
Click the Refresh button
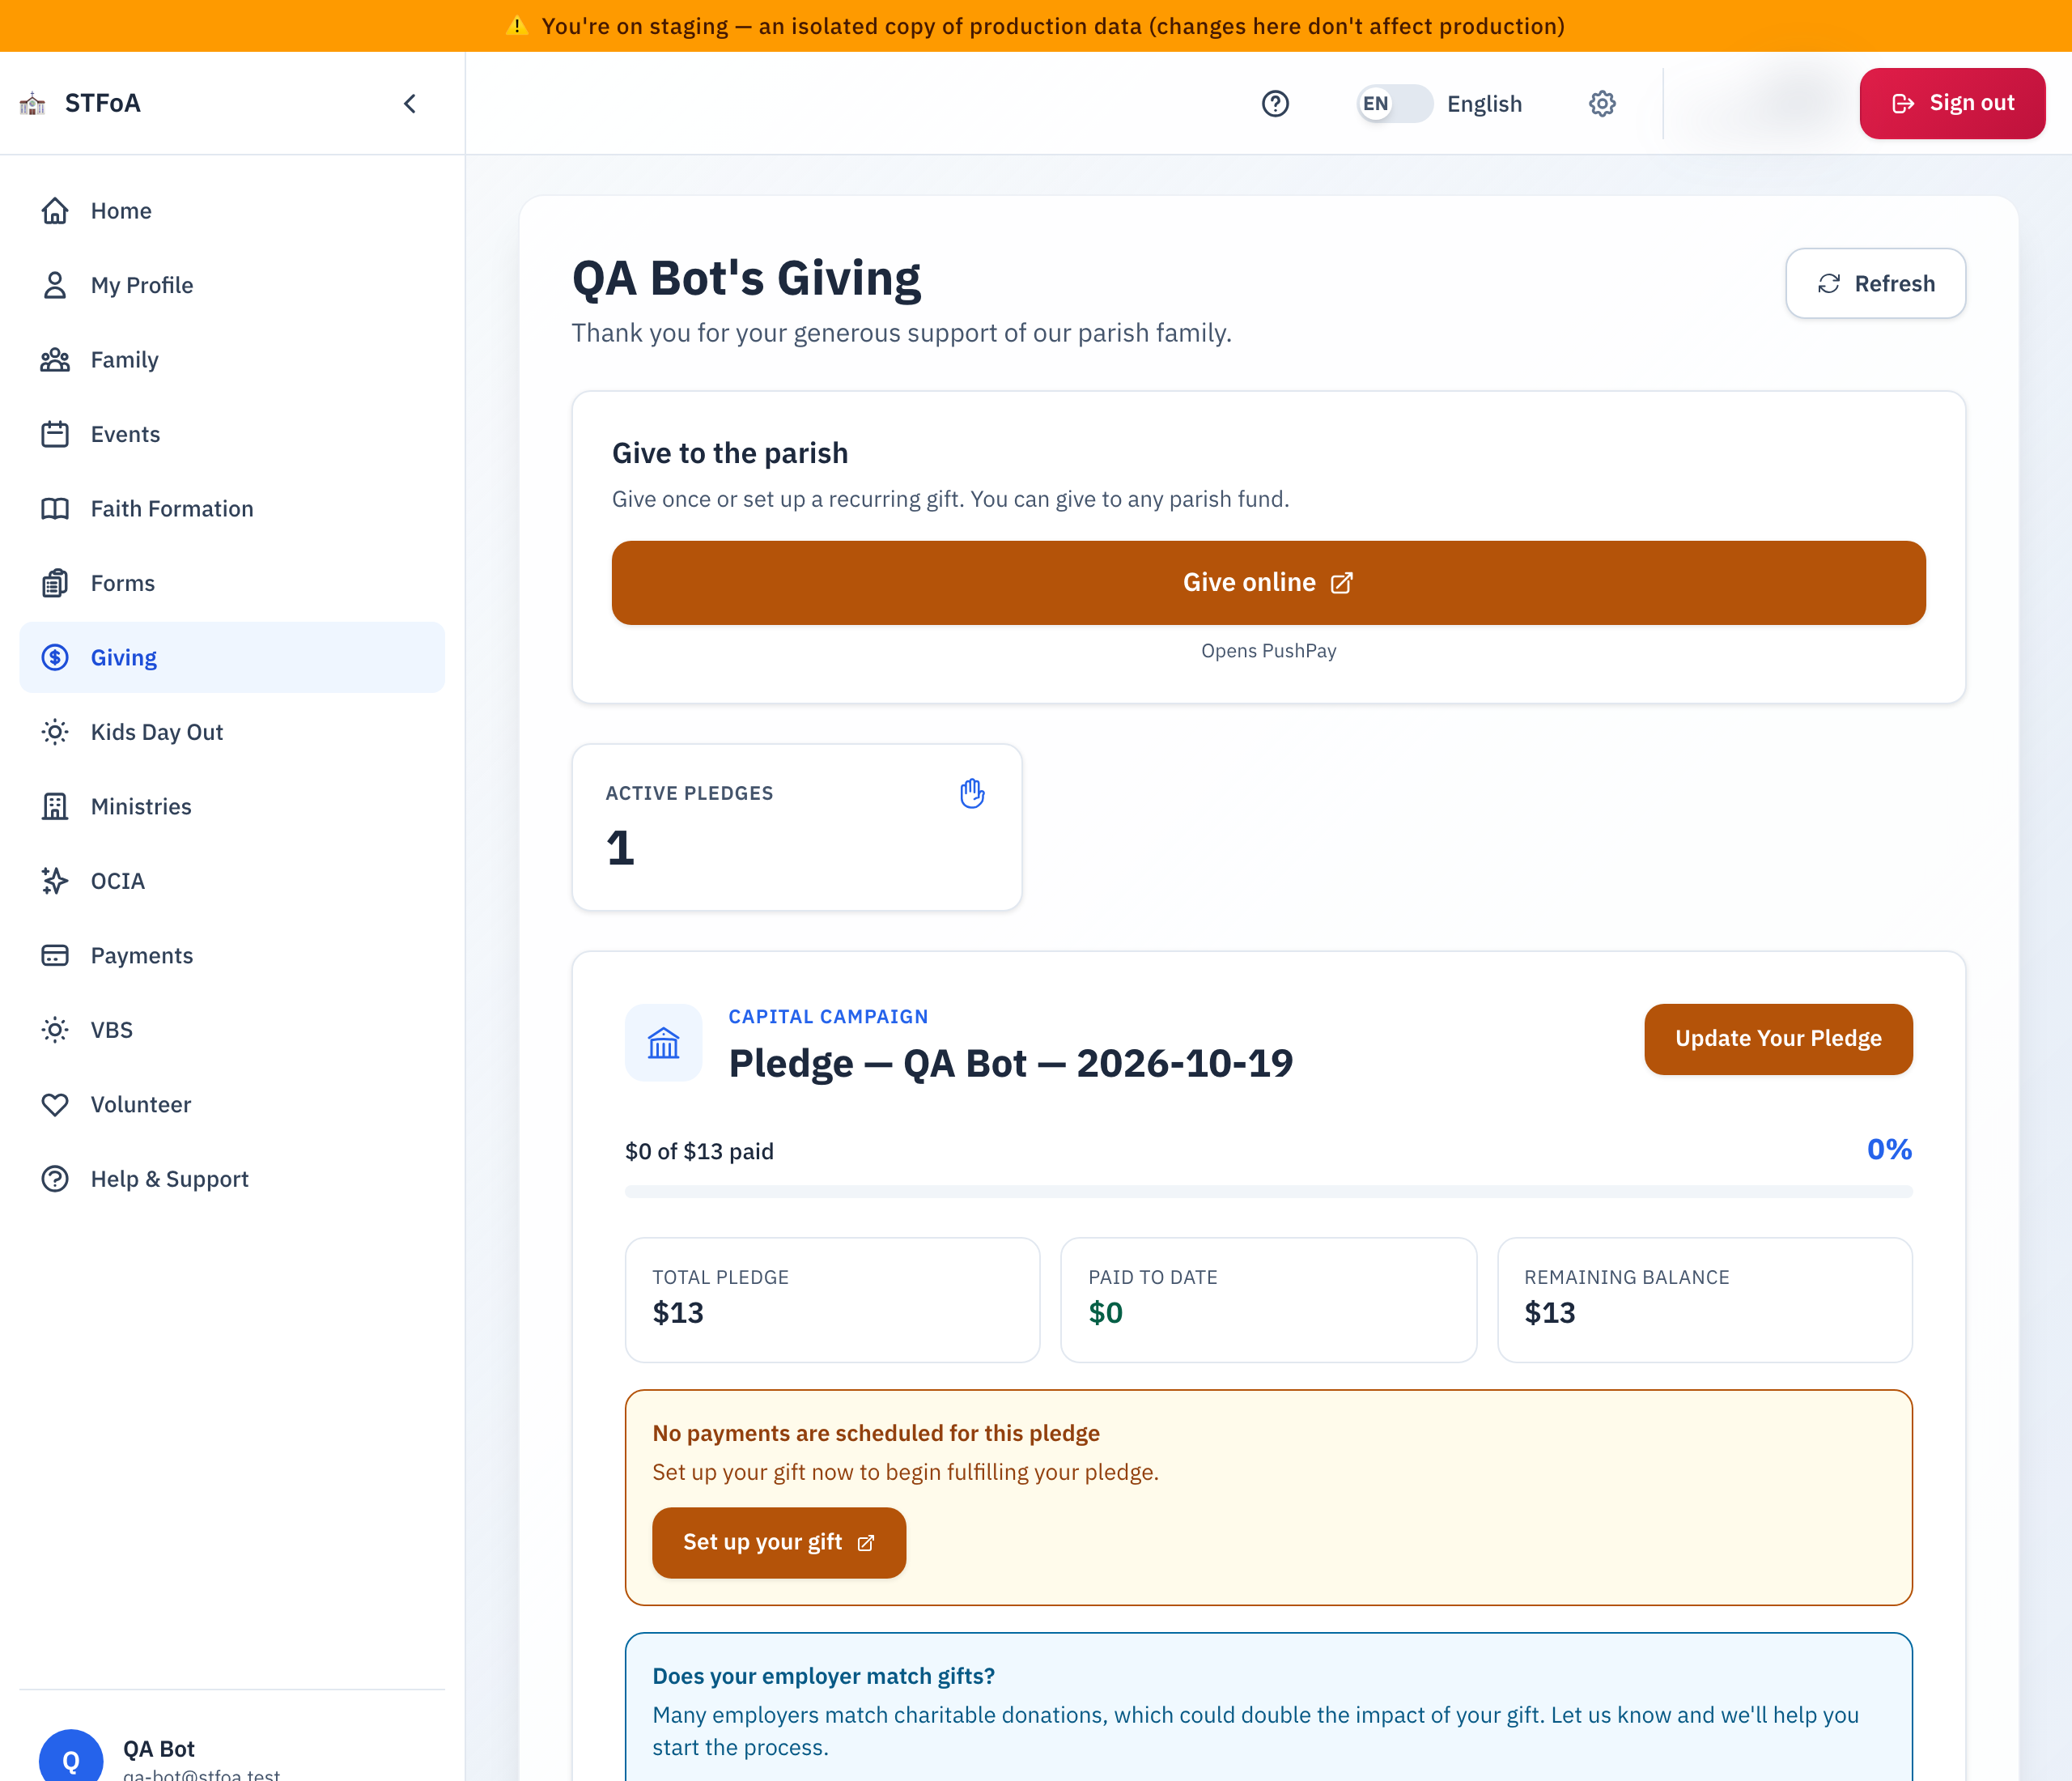tap(1875, 284)
